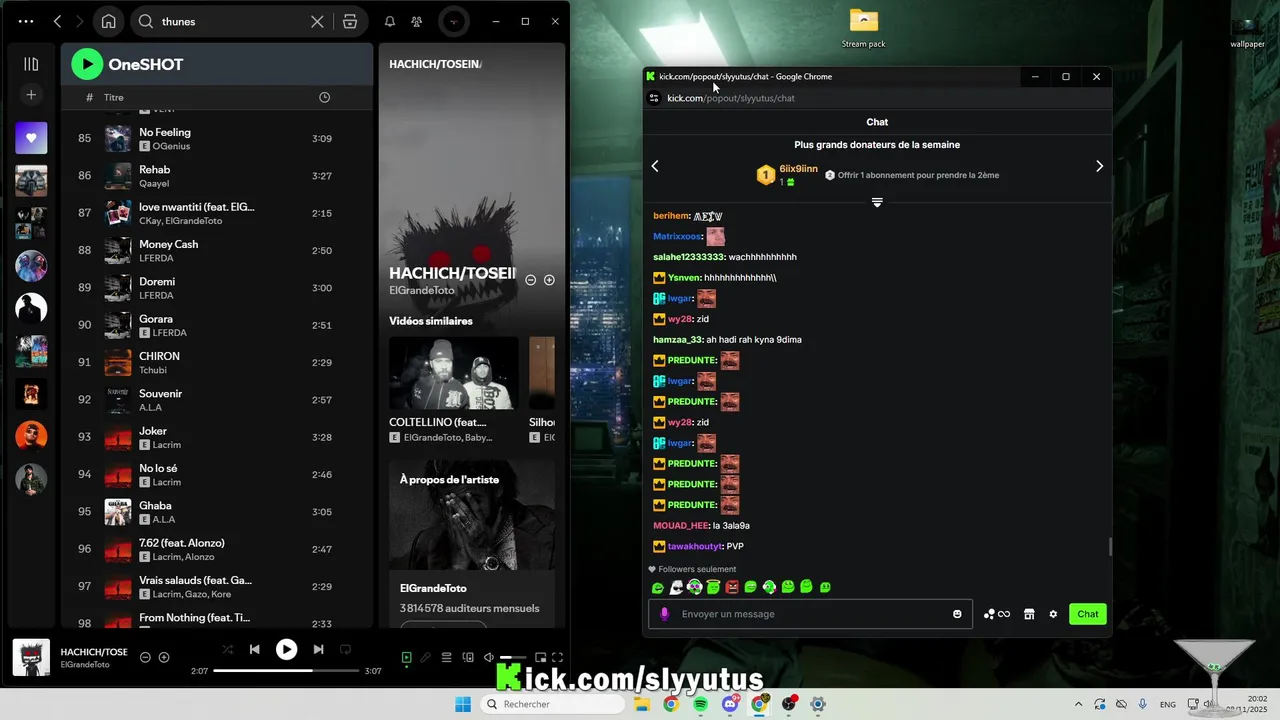The image size is (1280, 720).
Task: Open the Windows Start menu
Action: [463, 704]
